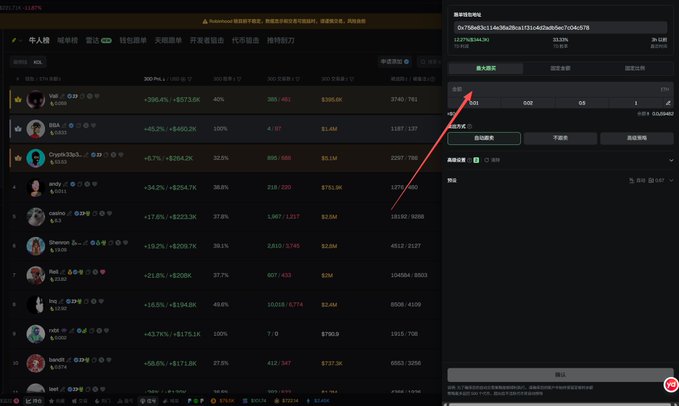Image resolution: width=679 pixels, height=406 pixels.
Task: Click the blue verified badge beside BBA
Action: point(71,126)
